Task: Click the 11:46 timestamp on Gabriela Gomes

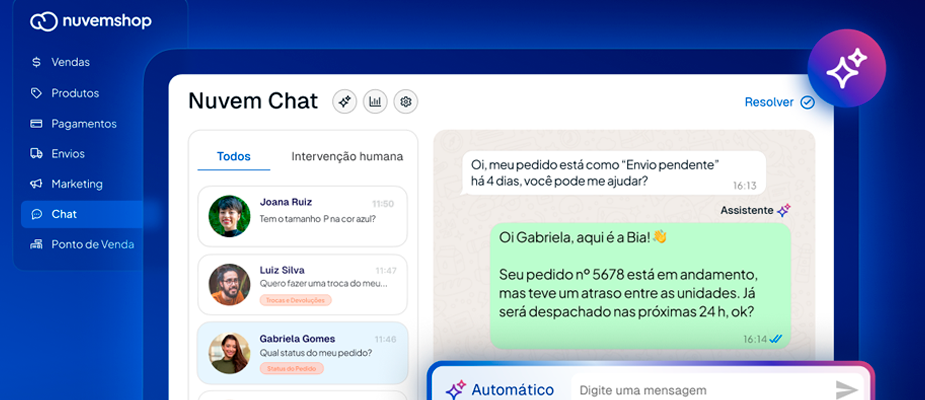Action: click(386, 339)
